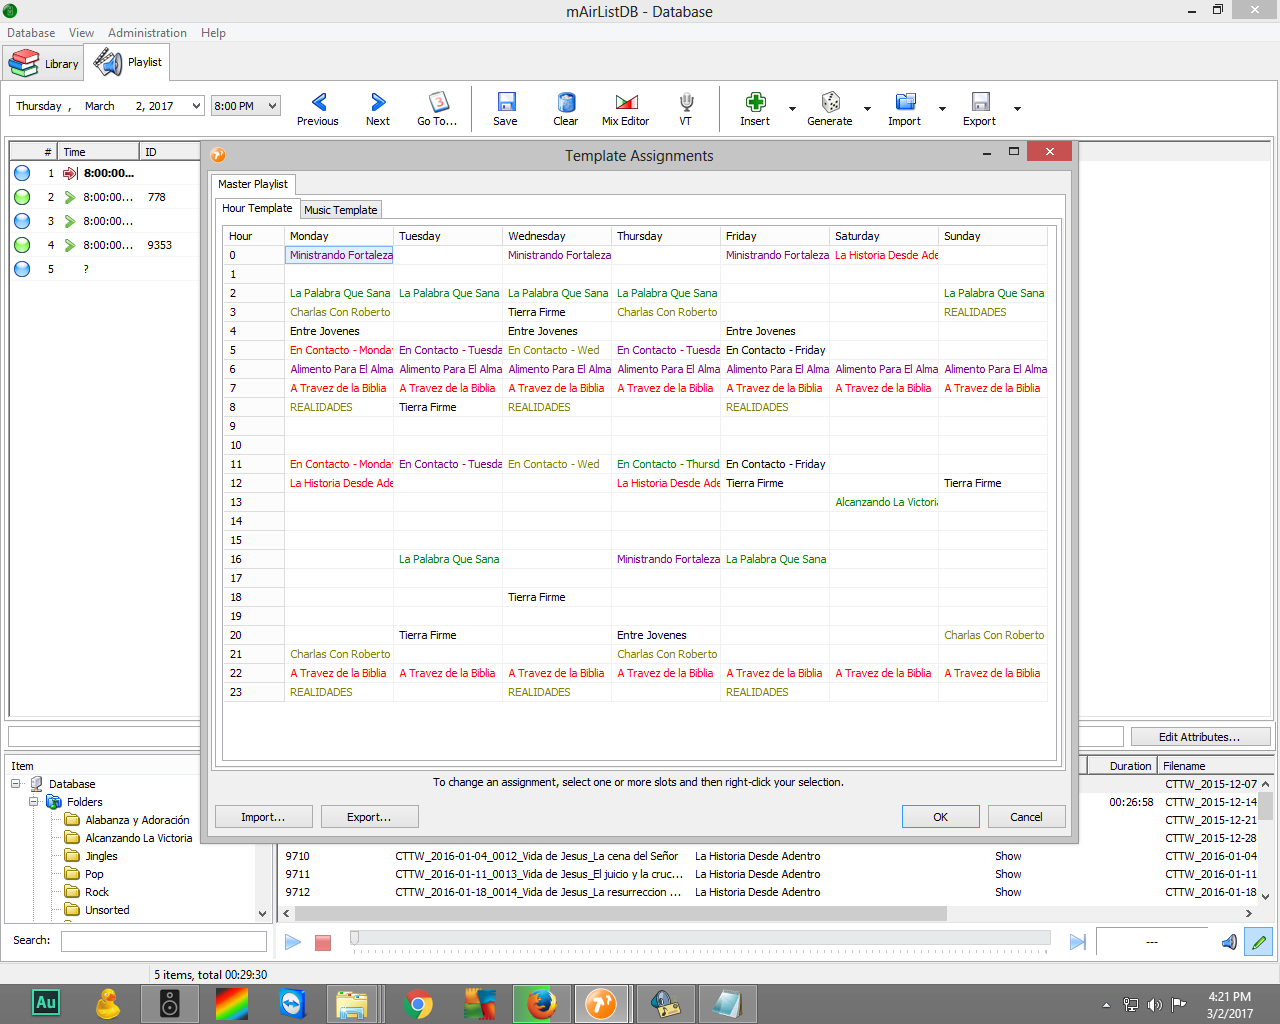
Task: Open Adobe Audition from the taskbar
Action: point(46,1003)
